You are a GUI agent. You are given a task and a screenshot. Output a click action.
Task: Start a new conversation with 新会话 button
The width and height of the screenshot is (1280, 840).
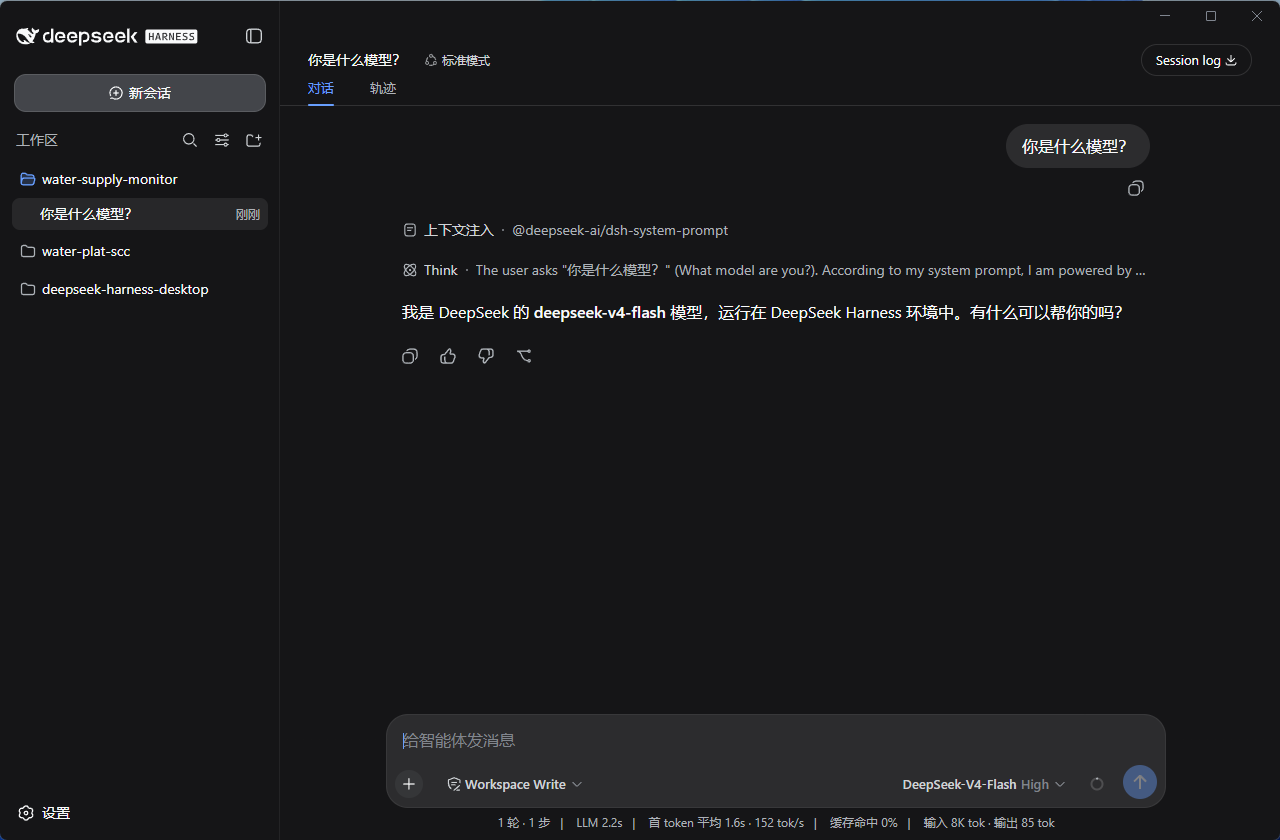coord(140,93)
